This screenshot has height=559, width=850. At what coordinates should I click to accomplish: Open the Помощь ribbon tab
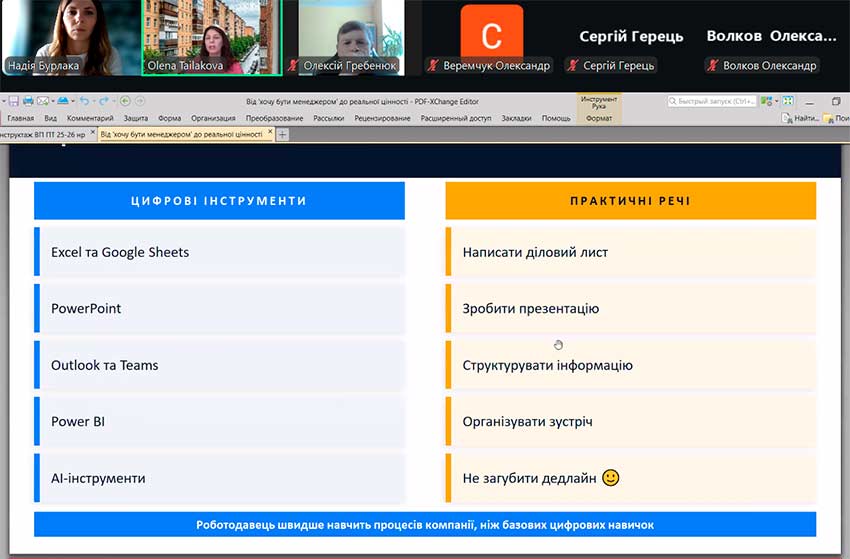[556, 118]
